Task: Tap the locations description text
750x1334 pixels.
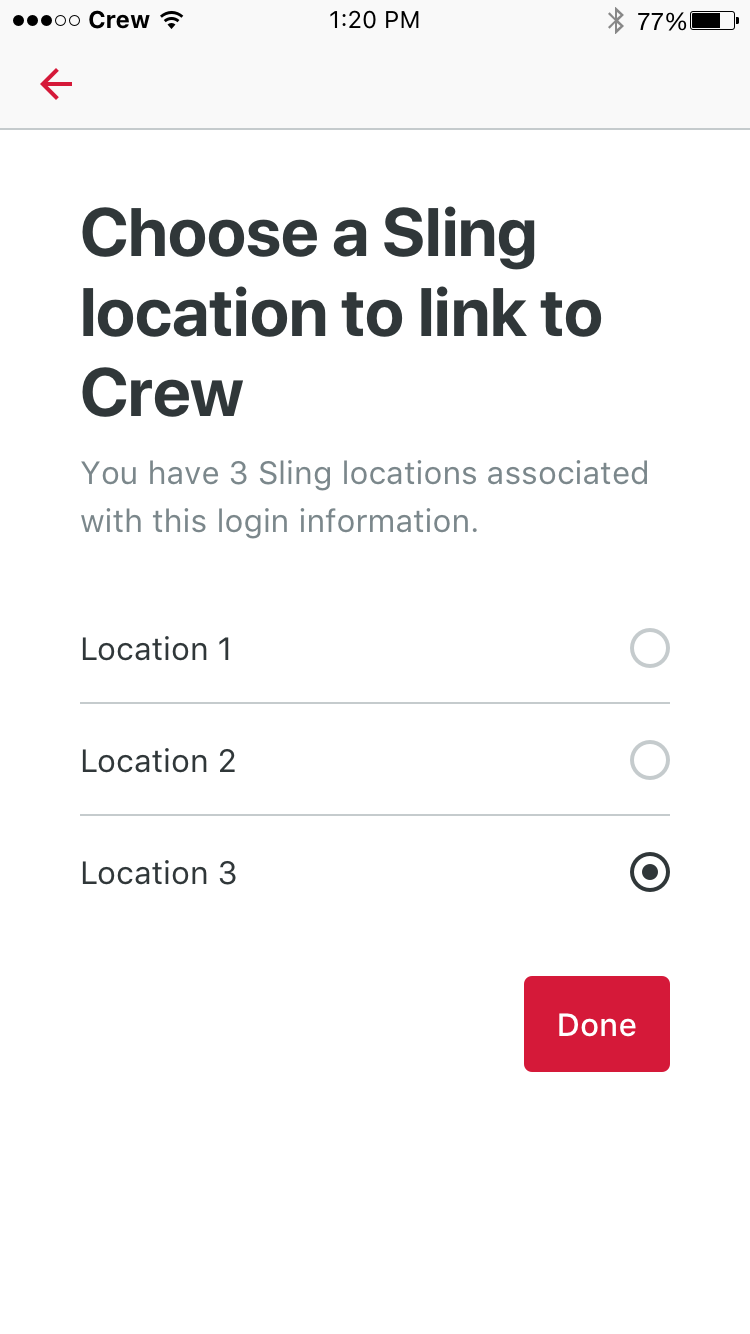Action: 365,496
